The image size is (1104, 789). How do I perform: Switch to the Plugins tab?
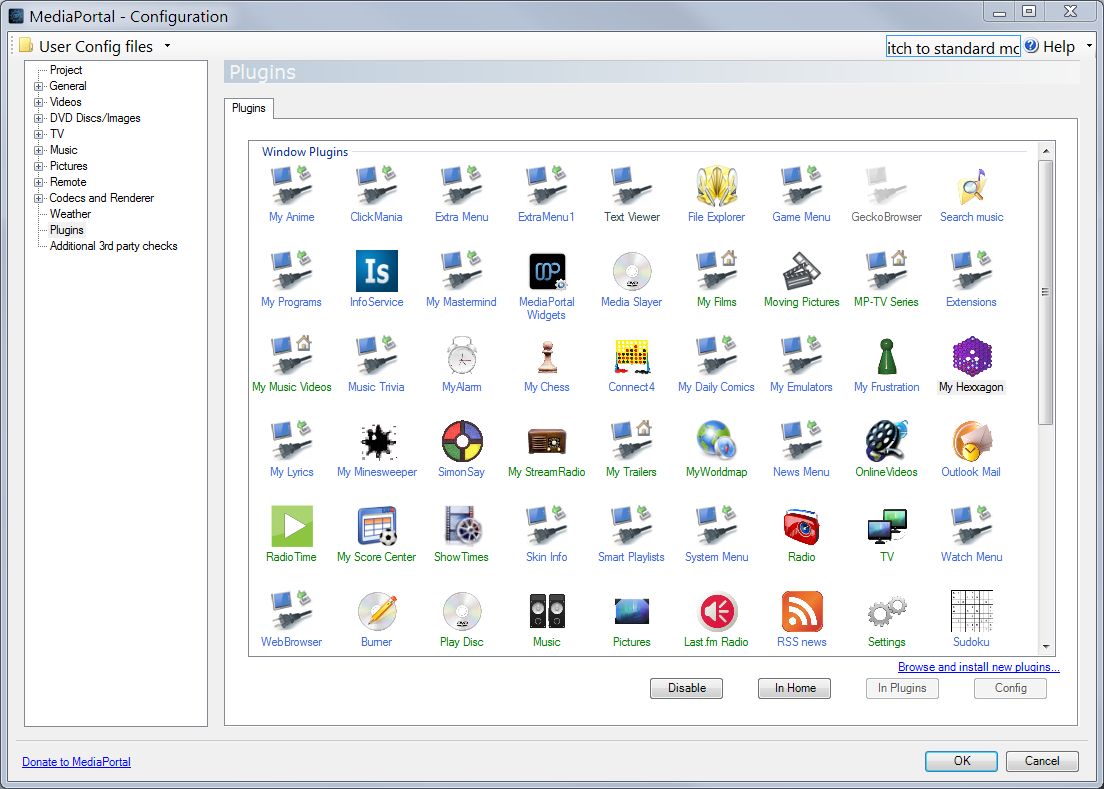coord(249,108)
